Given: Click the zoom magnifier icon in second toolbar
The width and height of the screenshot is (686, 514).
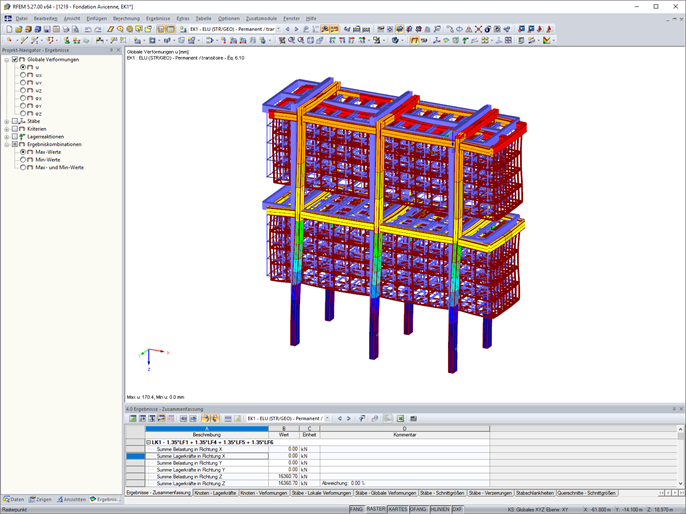Looking at the screenshot, I should 291,40.
